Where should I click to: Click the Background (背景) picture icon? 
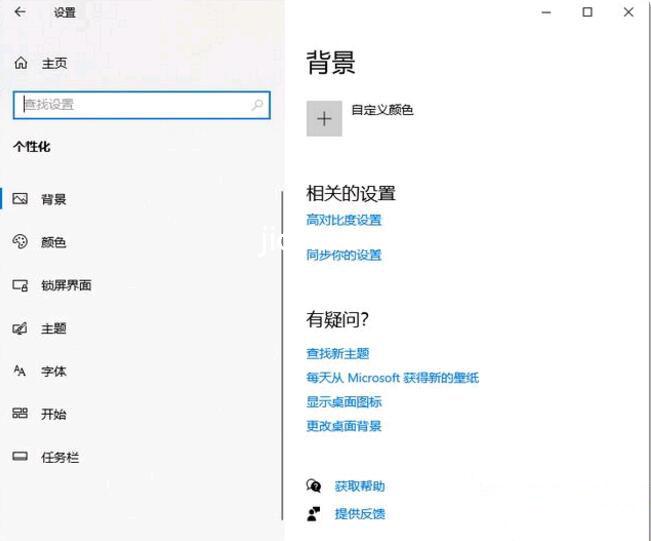(x=20, y=199)
